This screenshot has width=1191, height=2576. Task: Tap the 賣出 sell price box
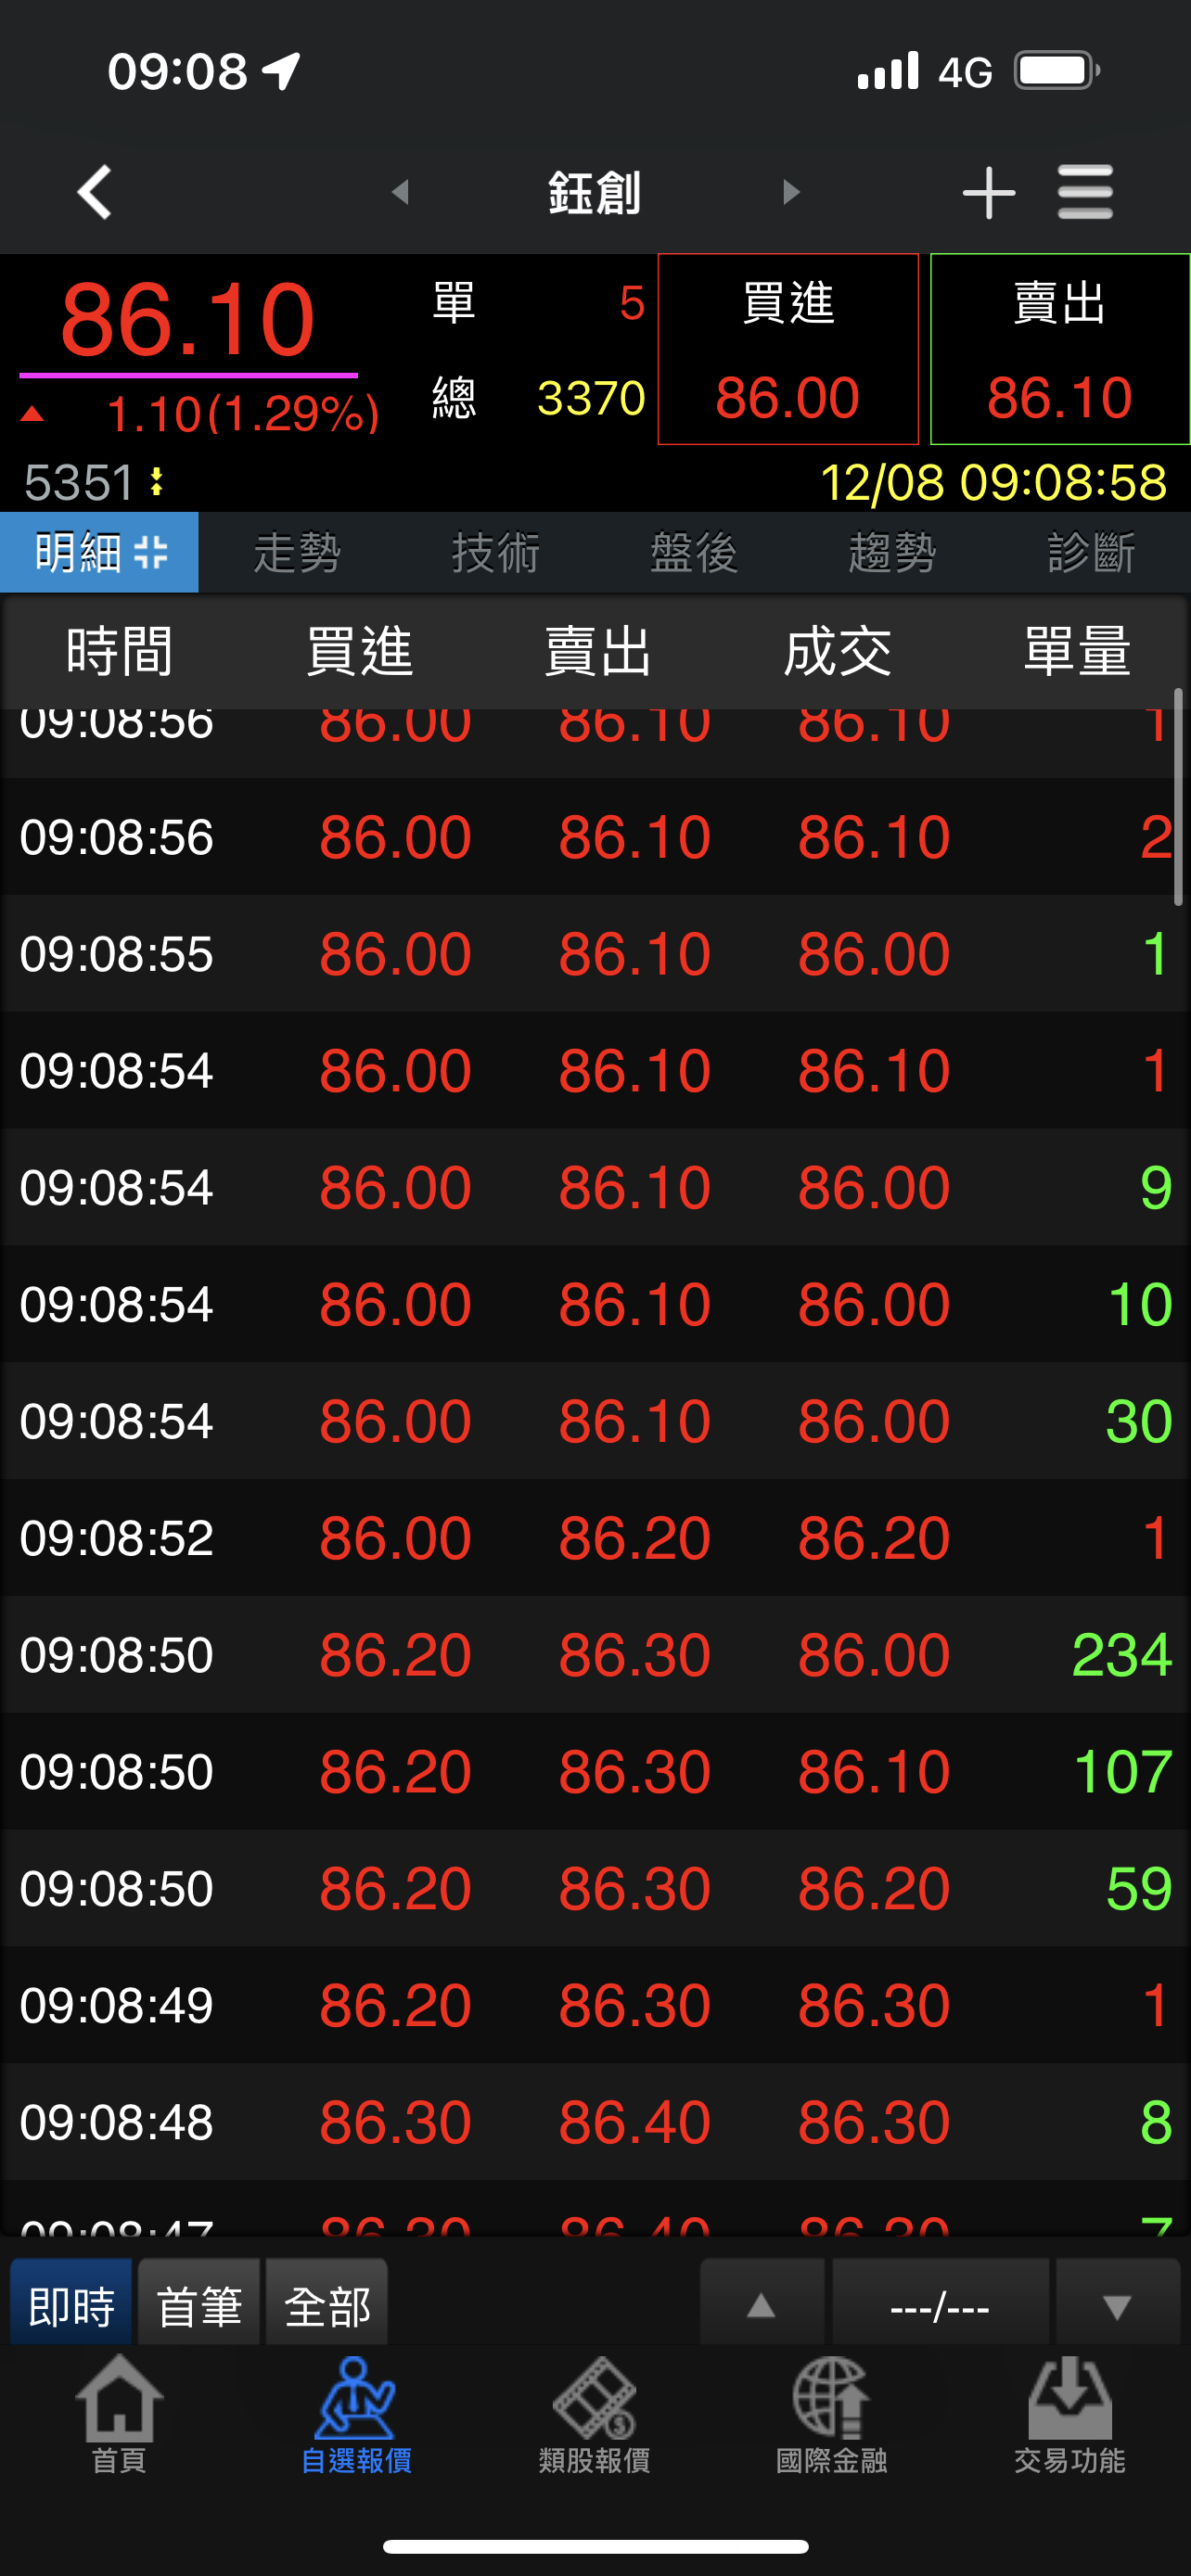[x=1059, y=349]
